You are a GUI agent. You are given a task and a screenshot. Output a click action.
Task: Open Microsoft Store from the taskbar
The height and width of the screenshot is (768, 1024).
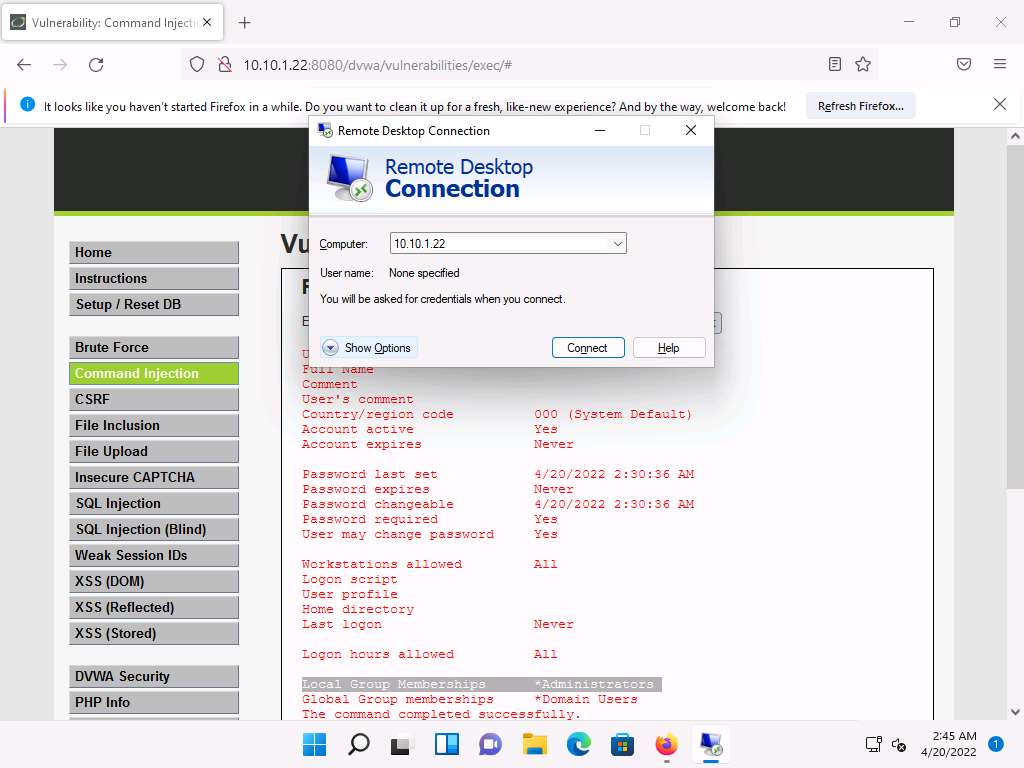[x=623, y=744]
